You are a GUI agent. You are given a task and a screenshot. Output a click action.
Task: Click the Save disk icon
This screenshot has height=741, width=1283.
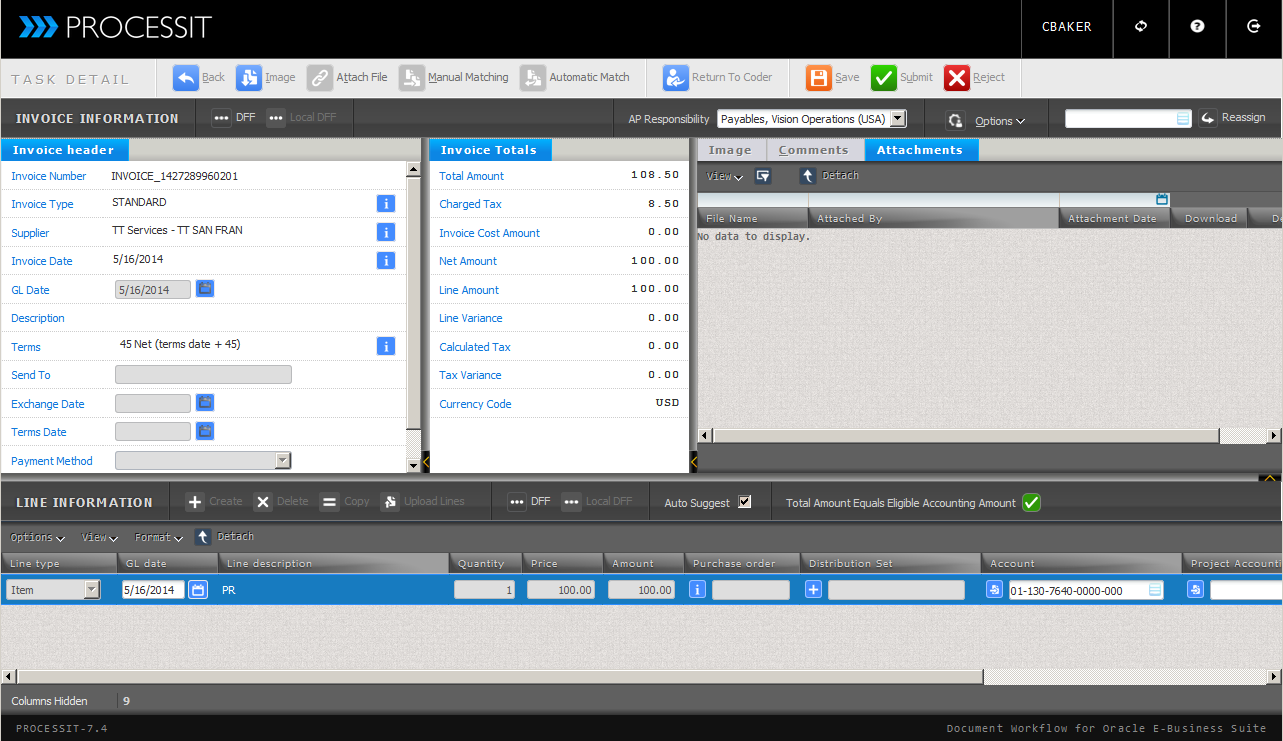[819, 78]
